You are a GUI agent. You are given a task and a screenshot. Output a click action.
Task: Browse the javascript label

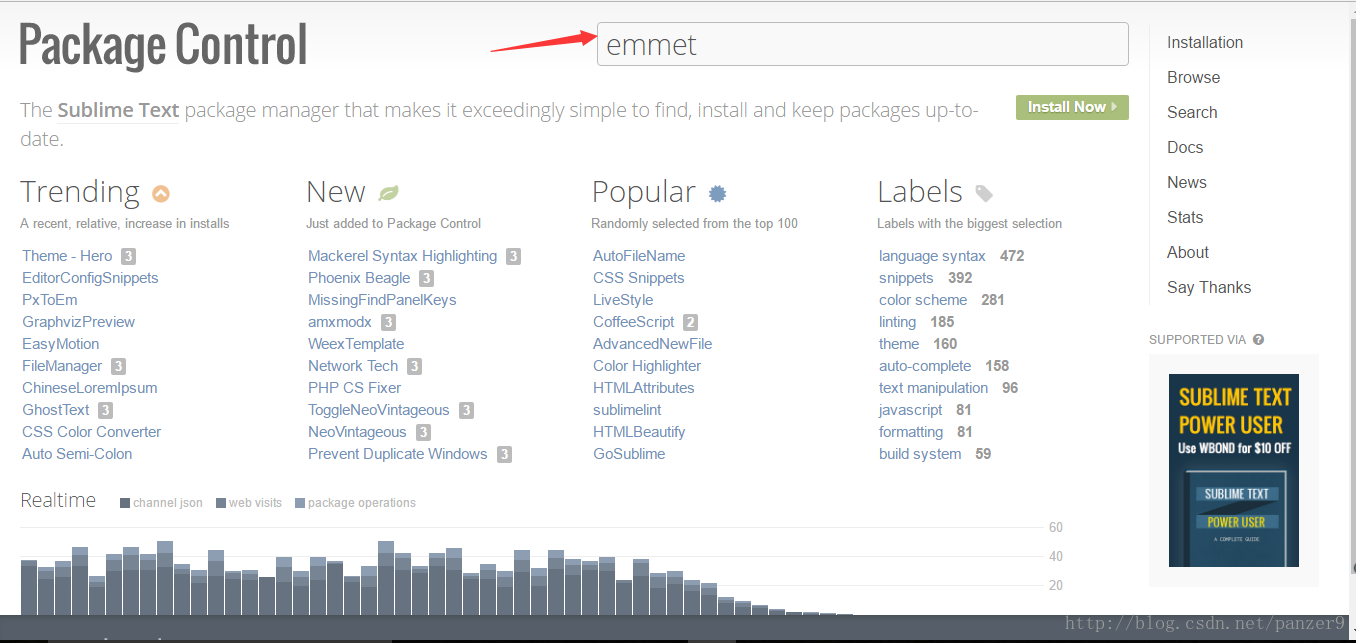[x=911, y=410]
